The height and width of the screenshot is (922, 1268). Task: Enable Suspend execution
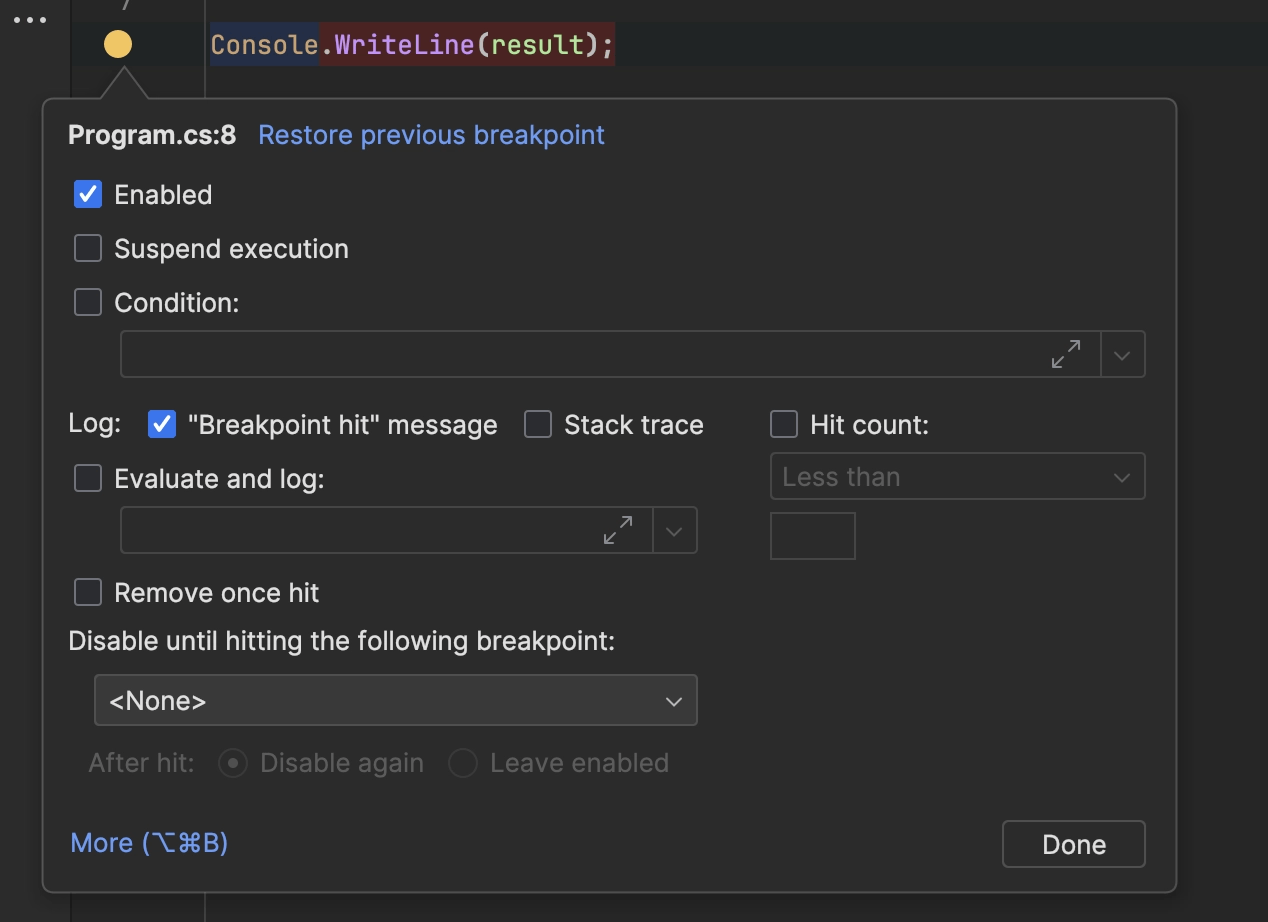[x=88, y=248]
